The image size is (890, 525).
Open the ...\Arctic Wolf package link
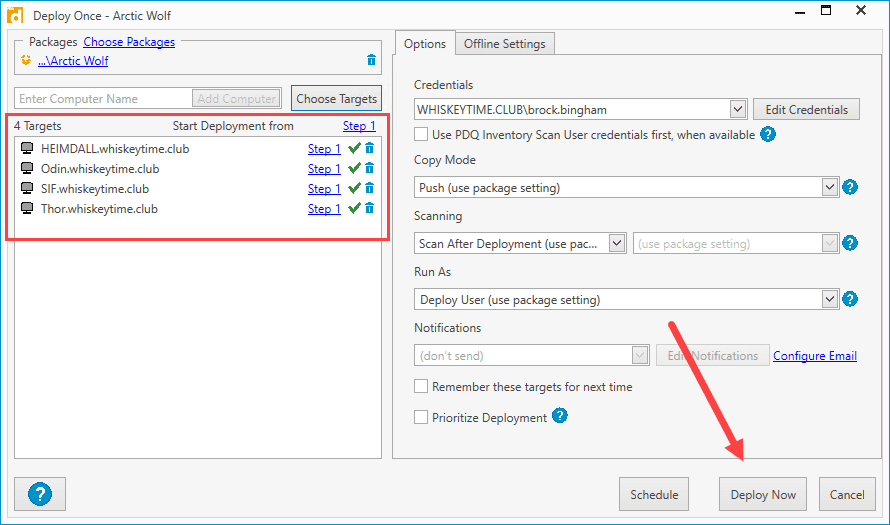click(x=73, y=61)
